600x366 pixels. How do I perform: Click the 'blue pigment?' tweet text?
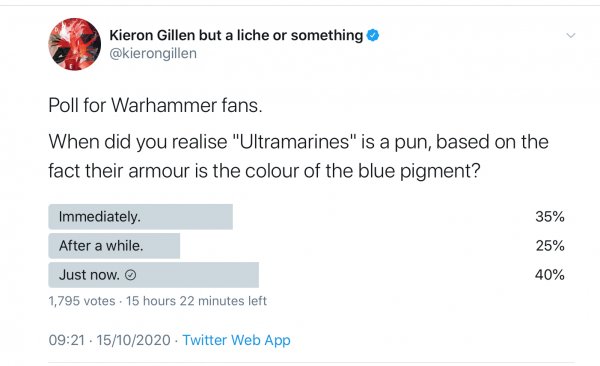419,171
